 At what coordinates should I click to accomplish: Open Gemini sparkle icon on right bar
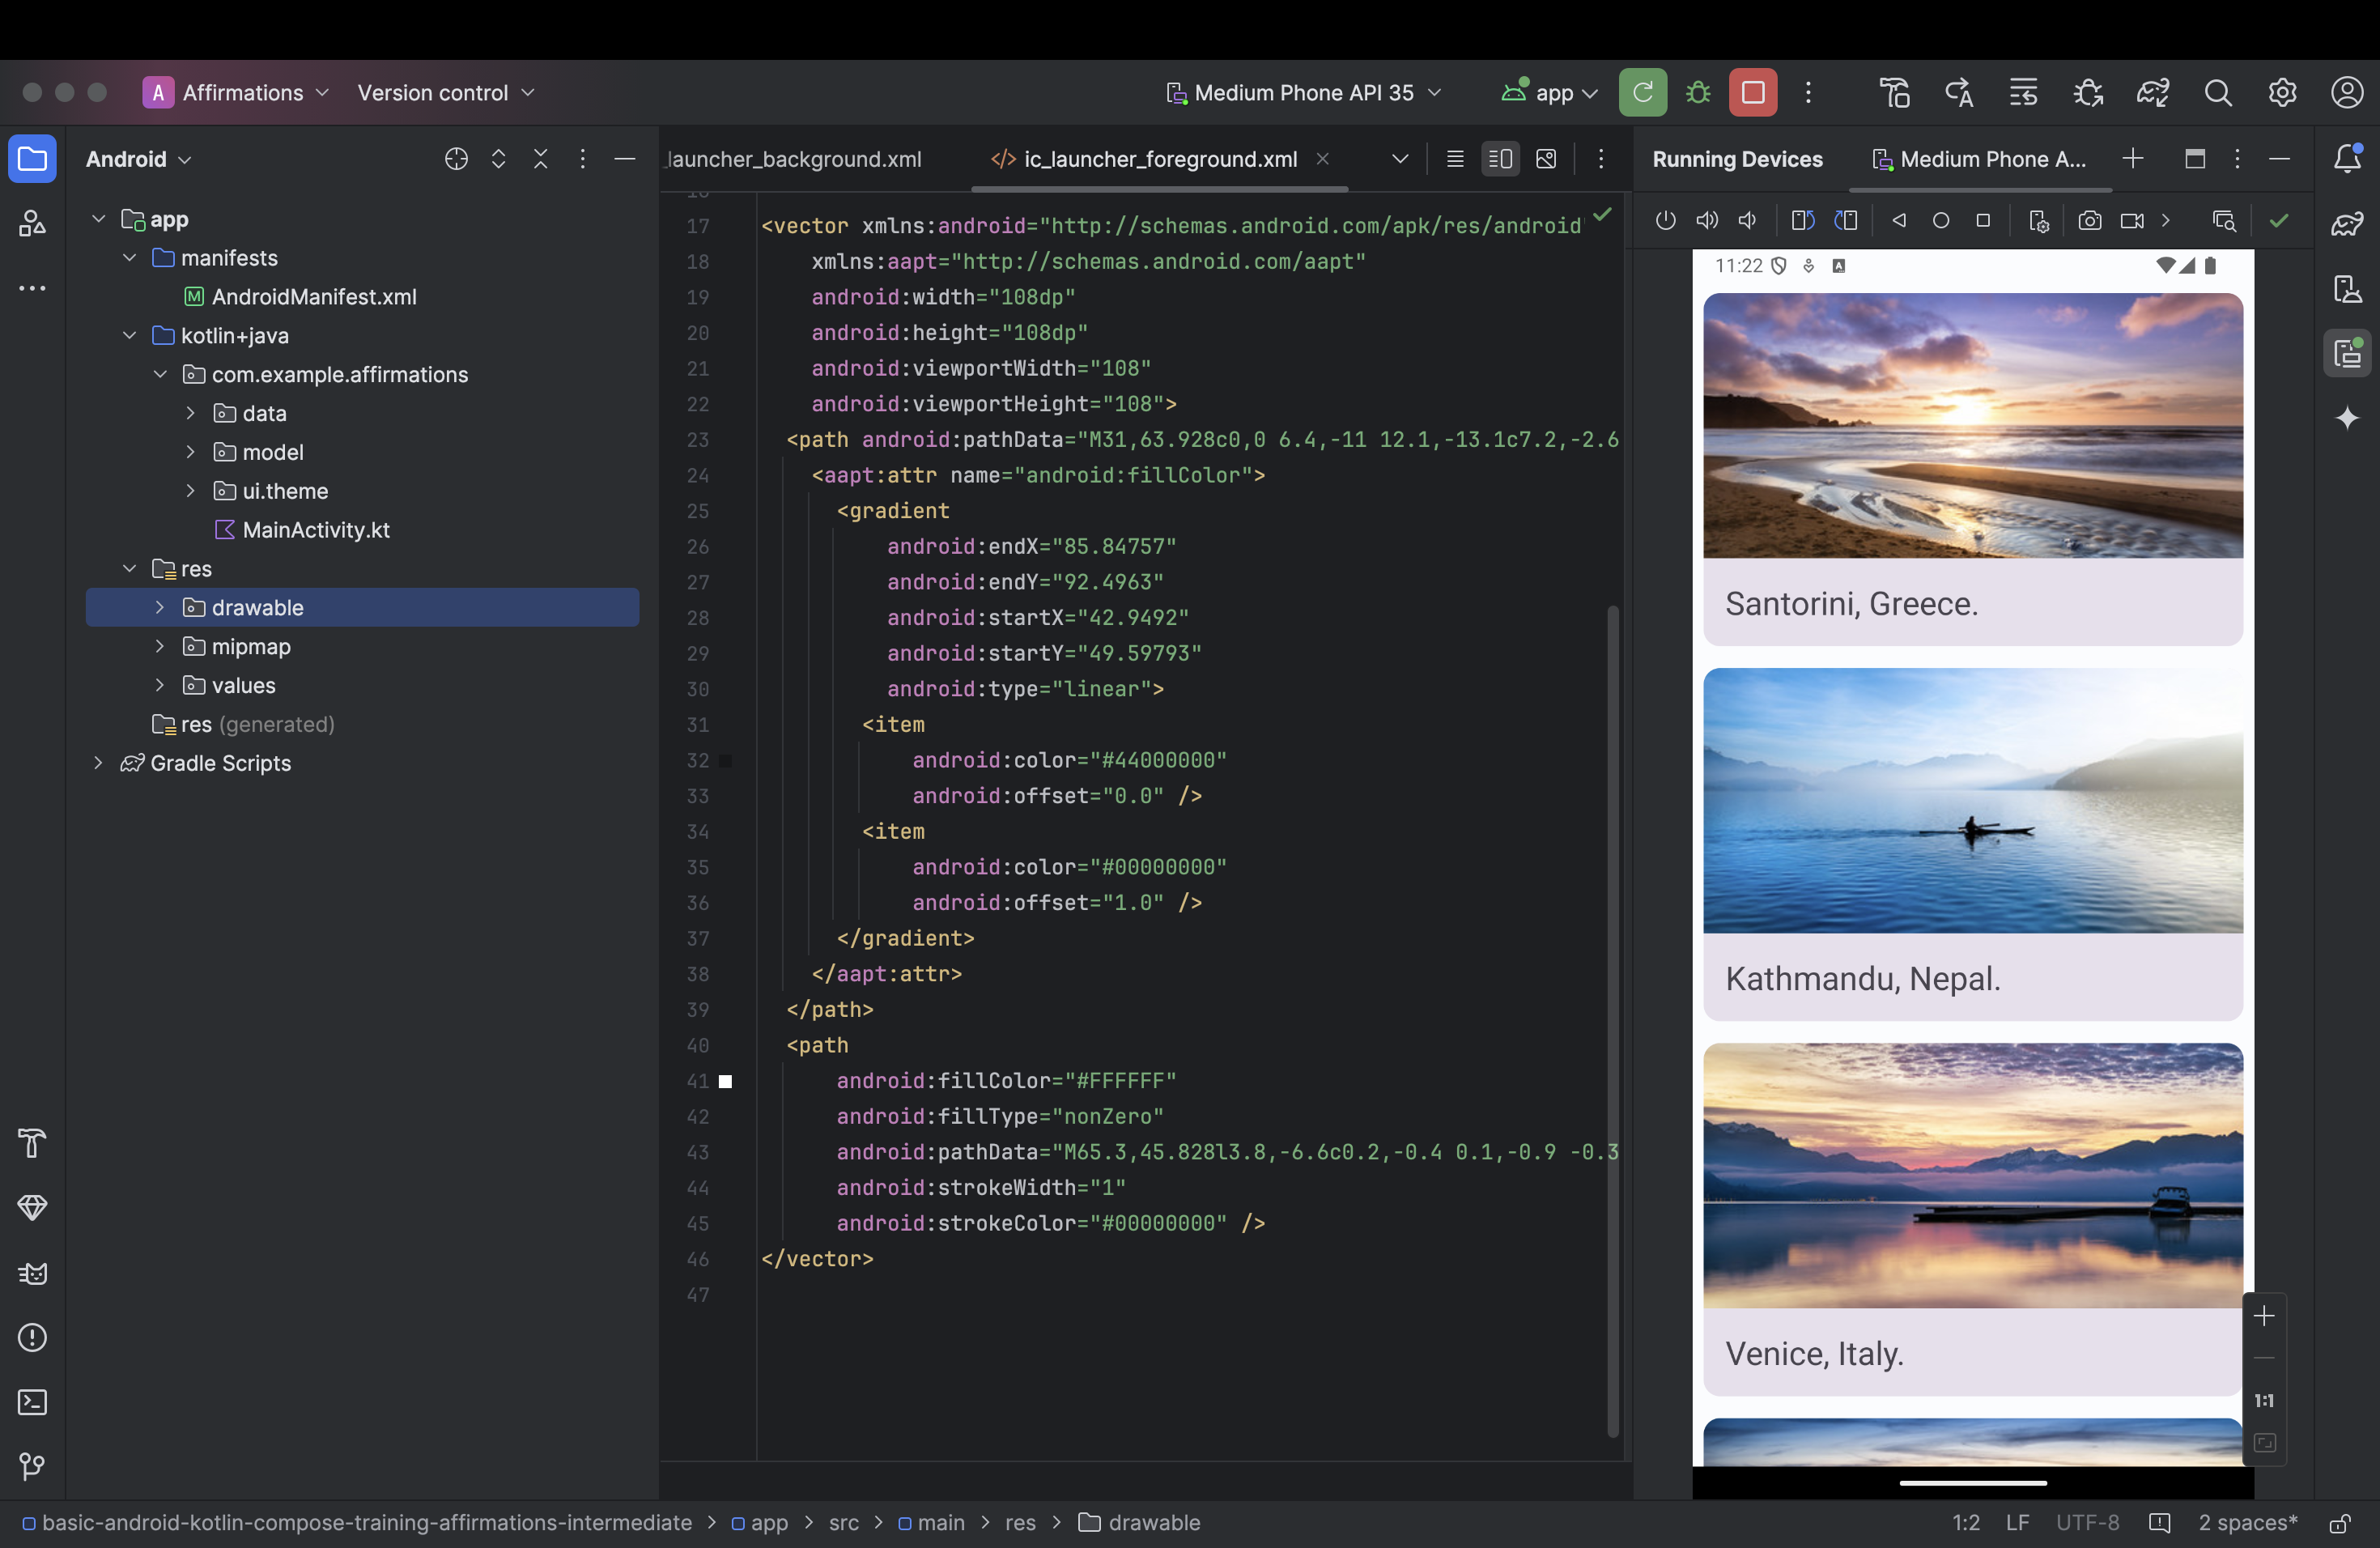(2347, 418)
